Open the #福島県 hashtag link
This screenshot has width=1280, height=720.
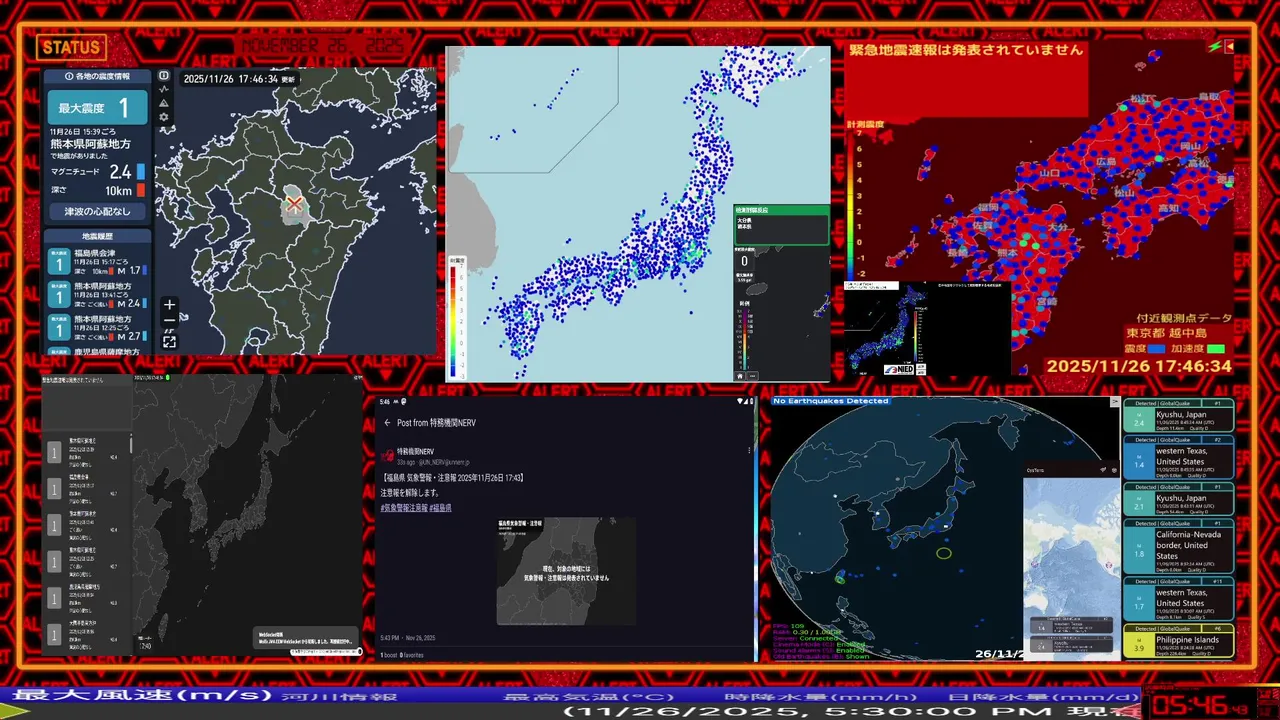point(440,508)
